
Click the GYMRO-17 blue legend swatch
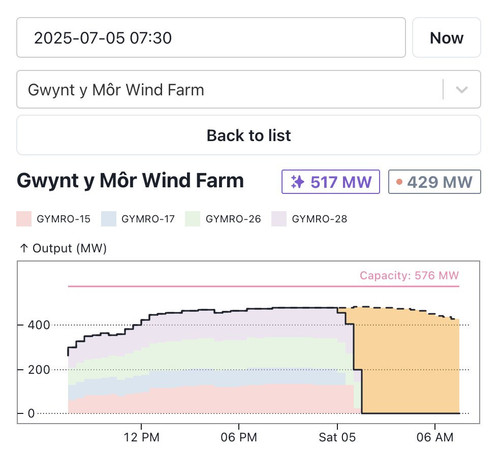point(109,219)
